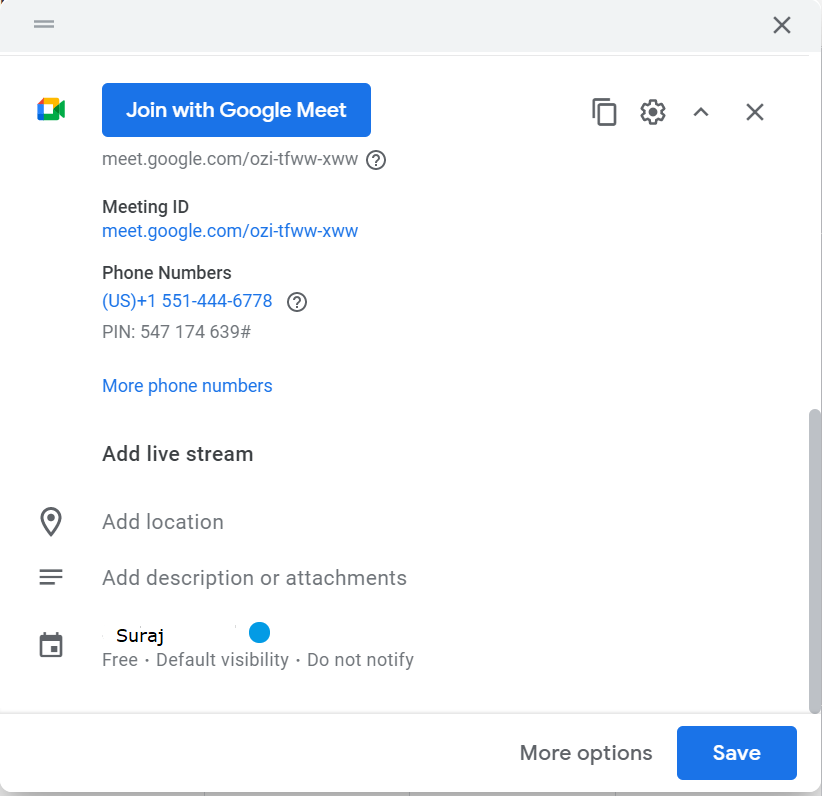This screenshot has width=822, height=796.
Task: Open the Meeting ID link meet.google.com/ozi-tfww-xww
Action: (x=230, y=231)
